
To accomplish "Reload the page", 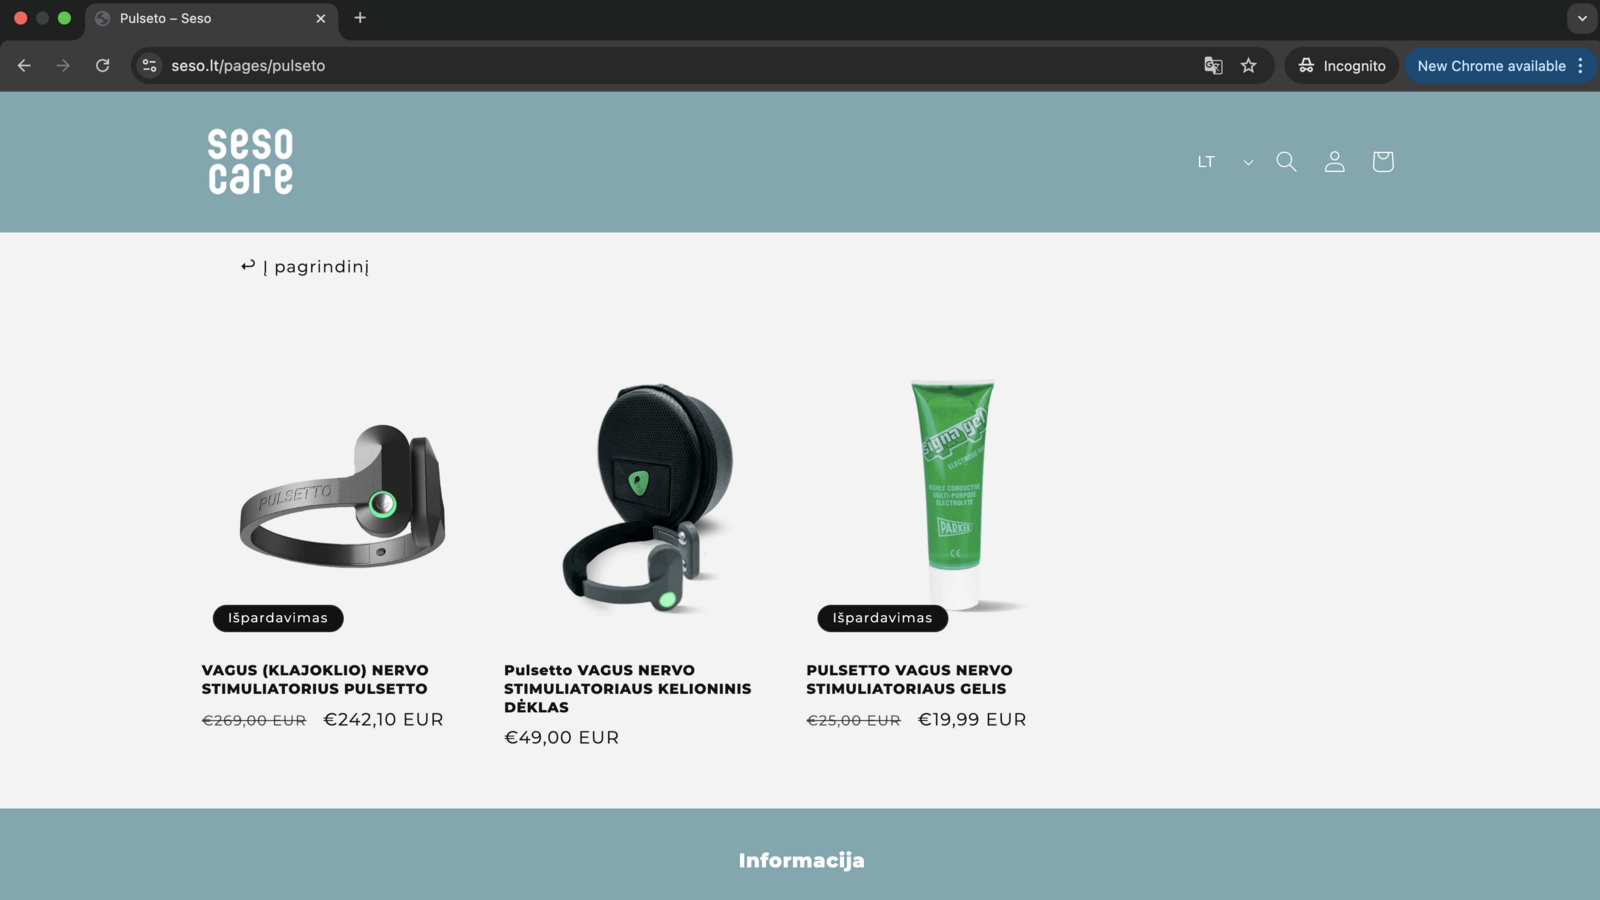I will click(102, 66).
